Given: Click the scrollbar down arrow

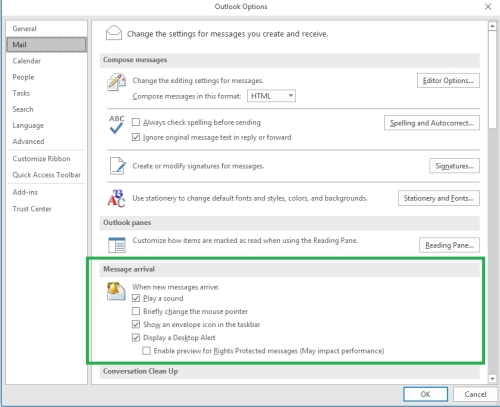Looking at the screenshot, I should [492, 379].
